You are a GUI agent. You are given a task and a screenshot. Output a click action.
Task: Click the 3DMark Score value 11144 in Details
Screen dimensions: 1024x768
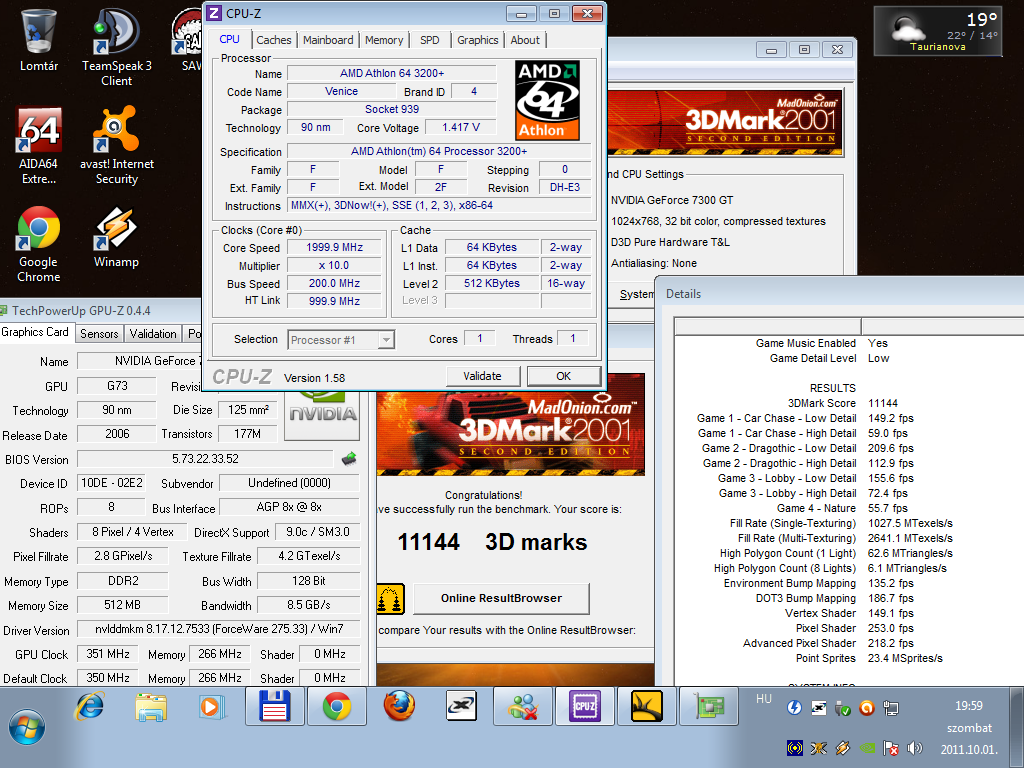tap(883, 404)
